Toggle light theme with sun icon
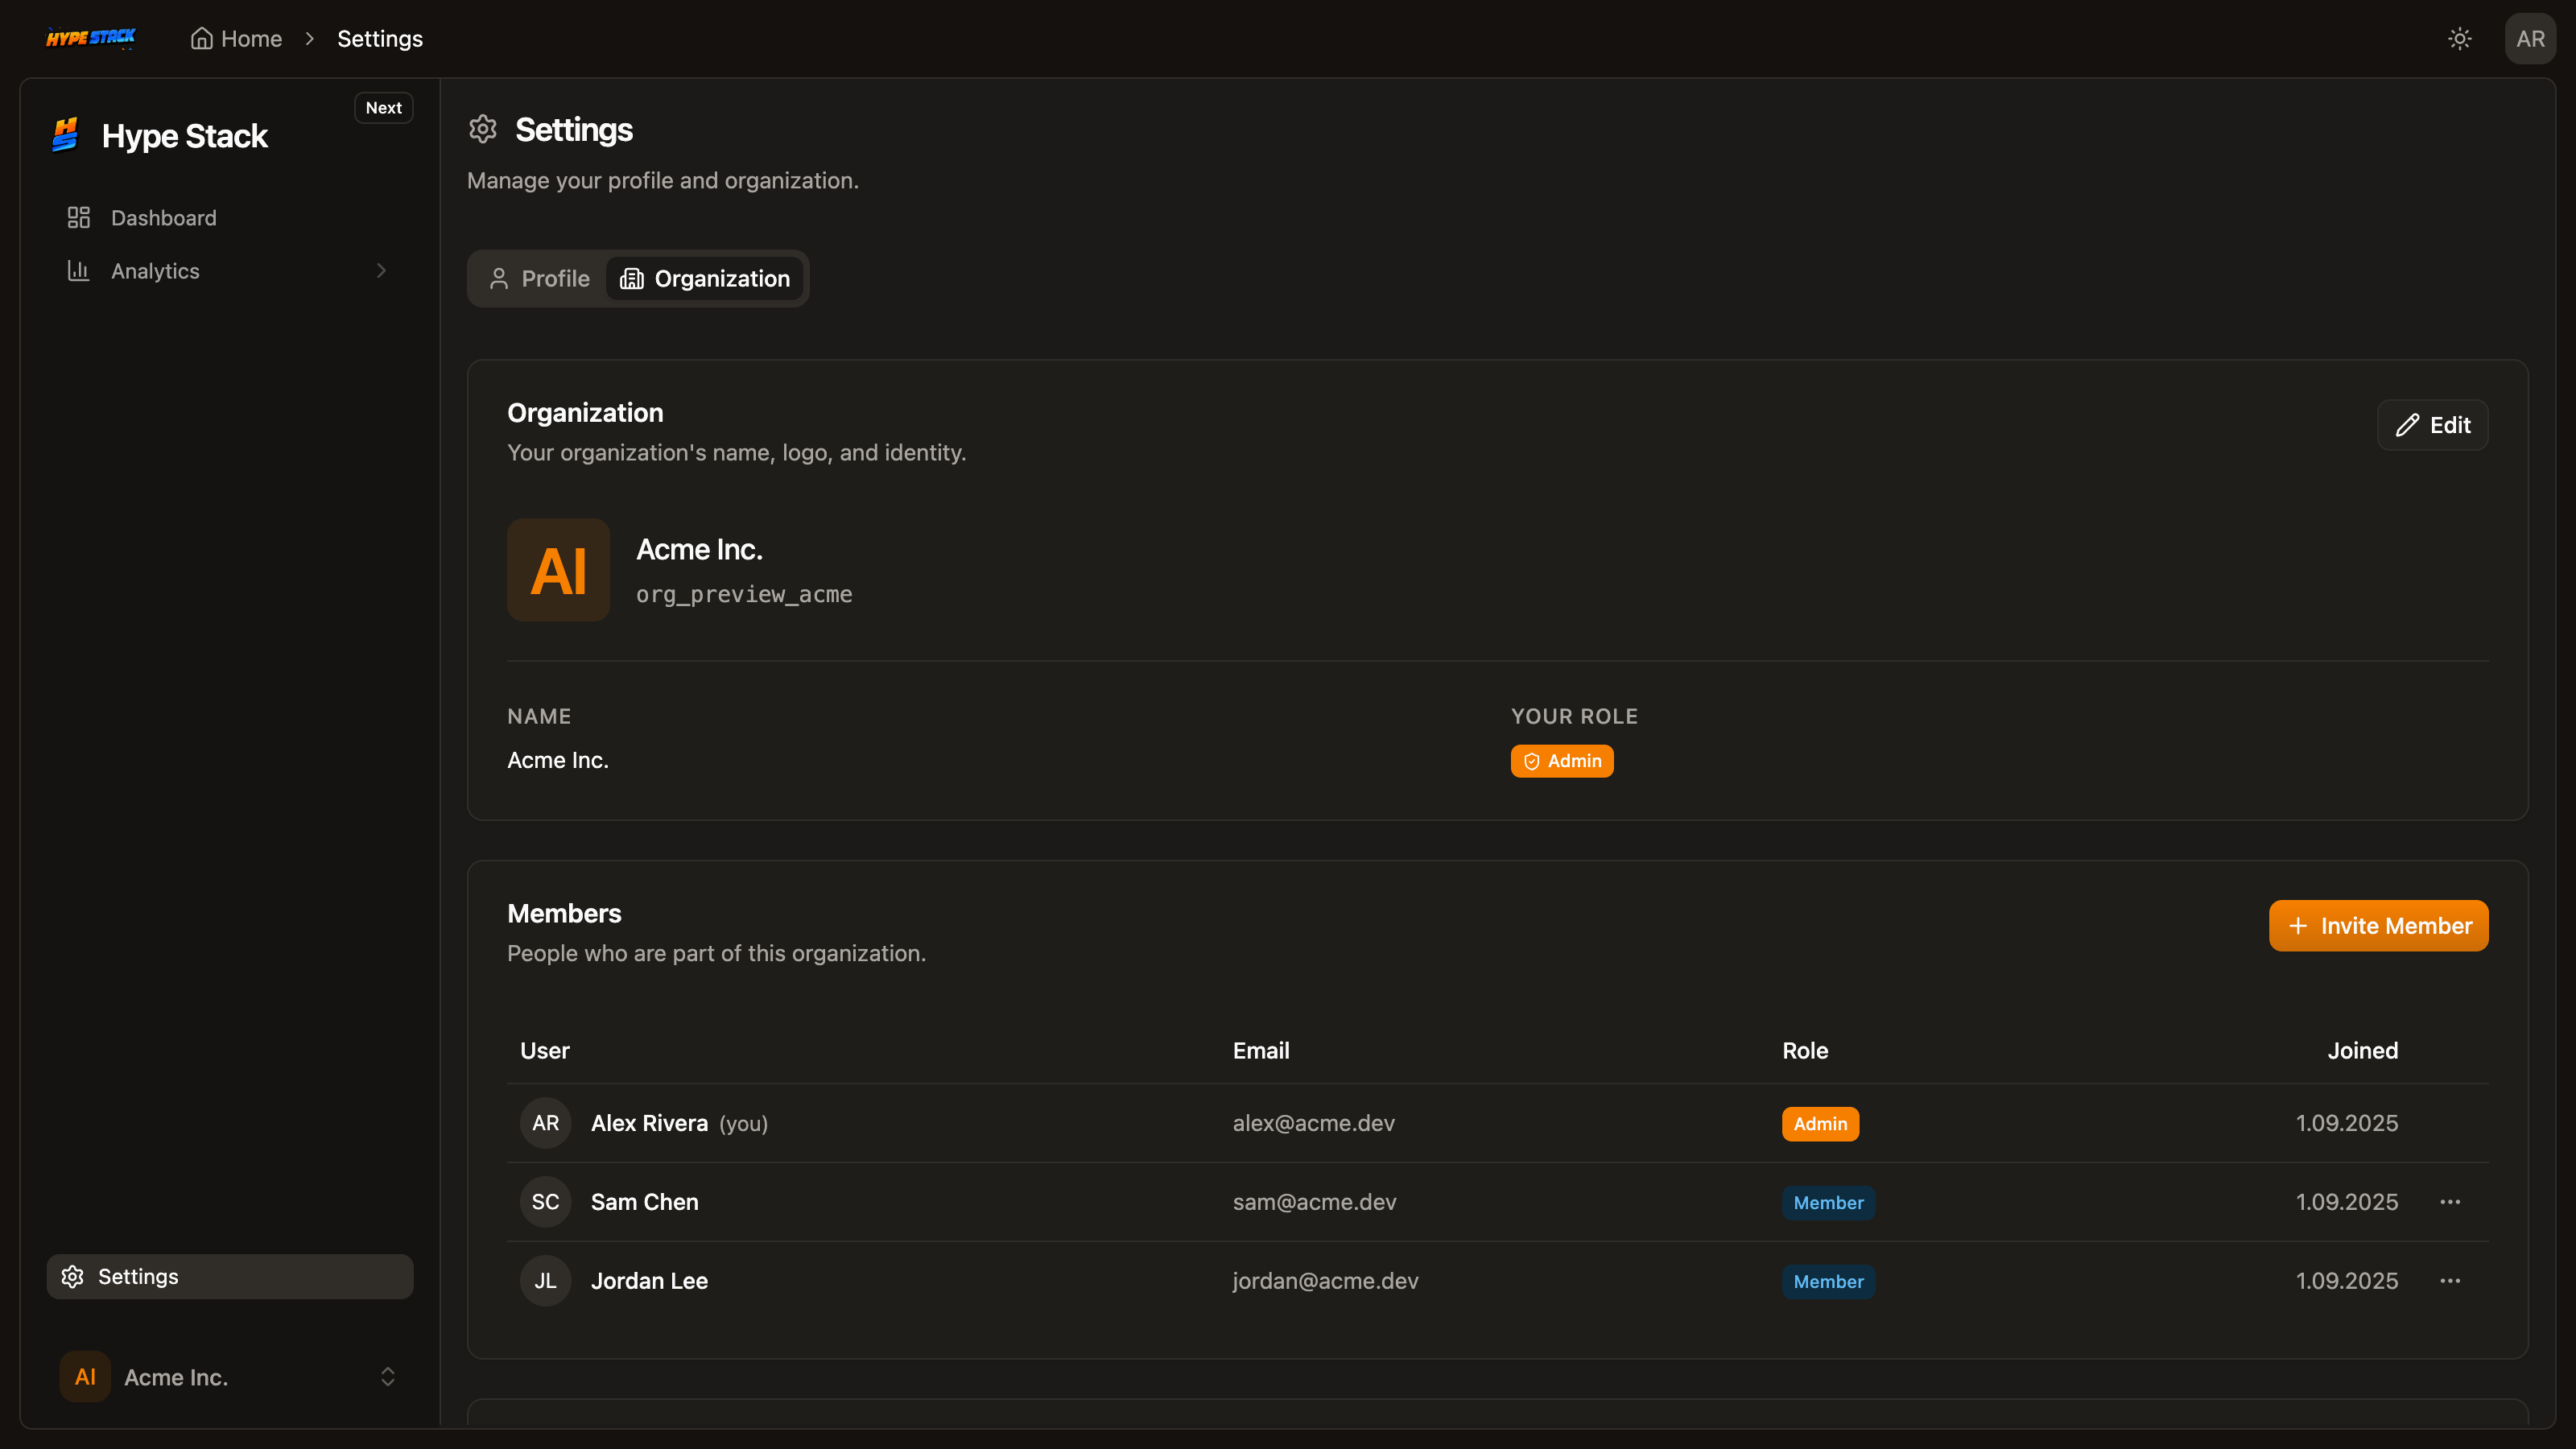Screen dimensions: 2576x1449 point(2459,39)
